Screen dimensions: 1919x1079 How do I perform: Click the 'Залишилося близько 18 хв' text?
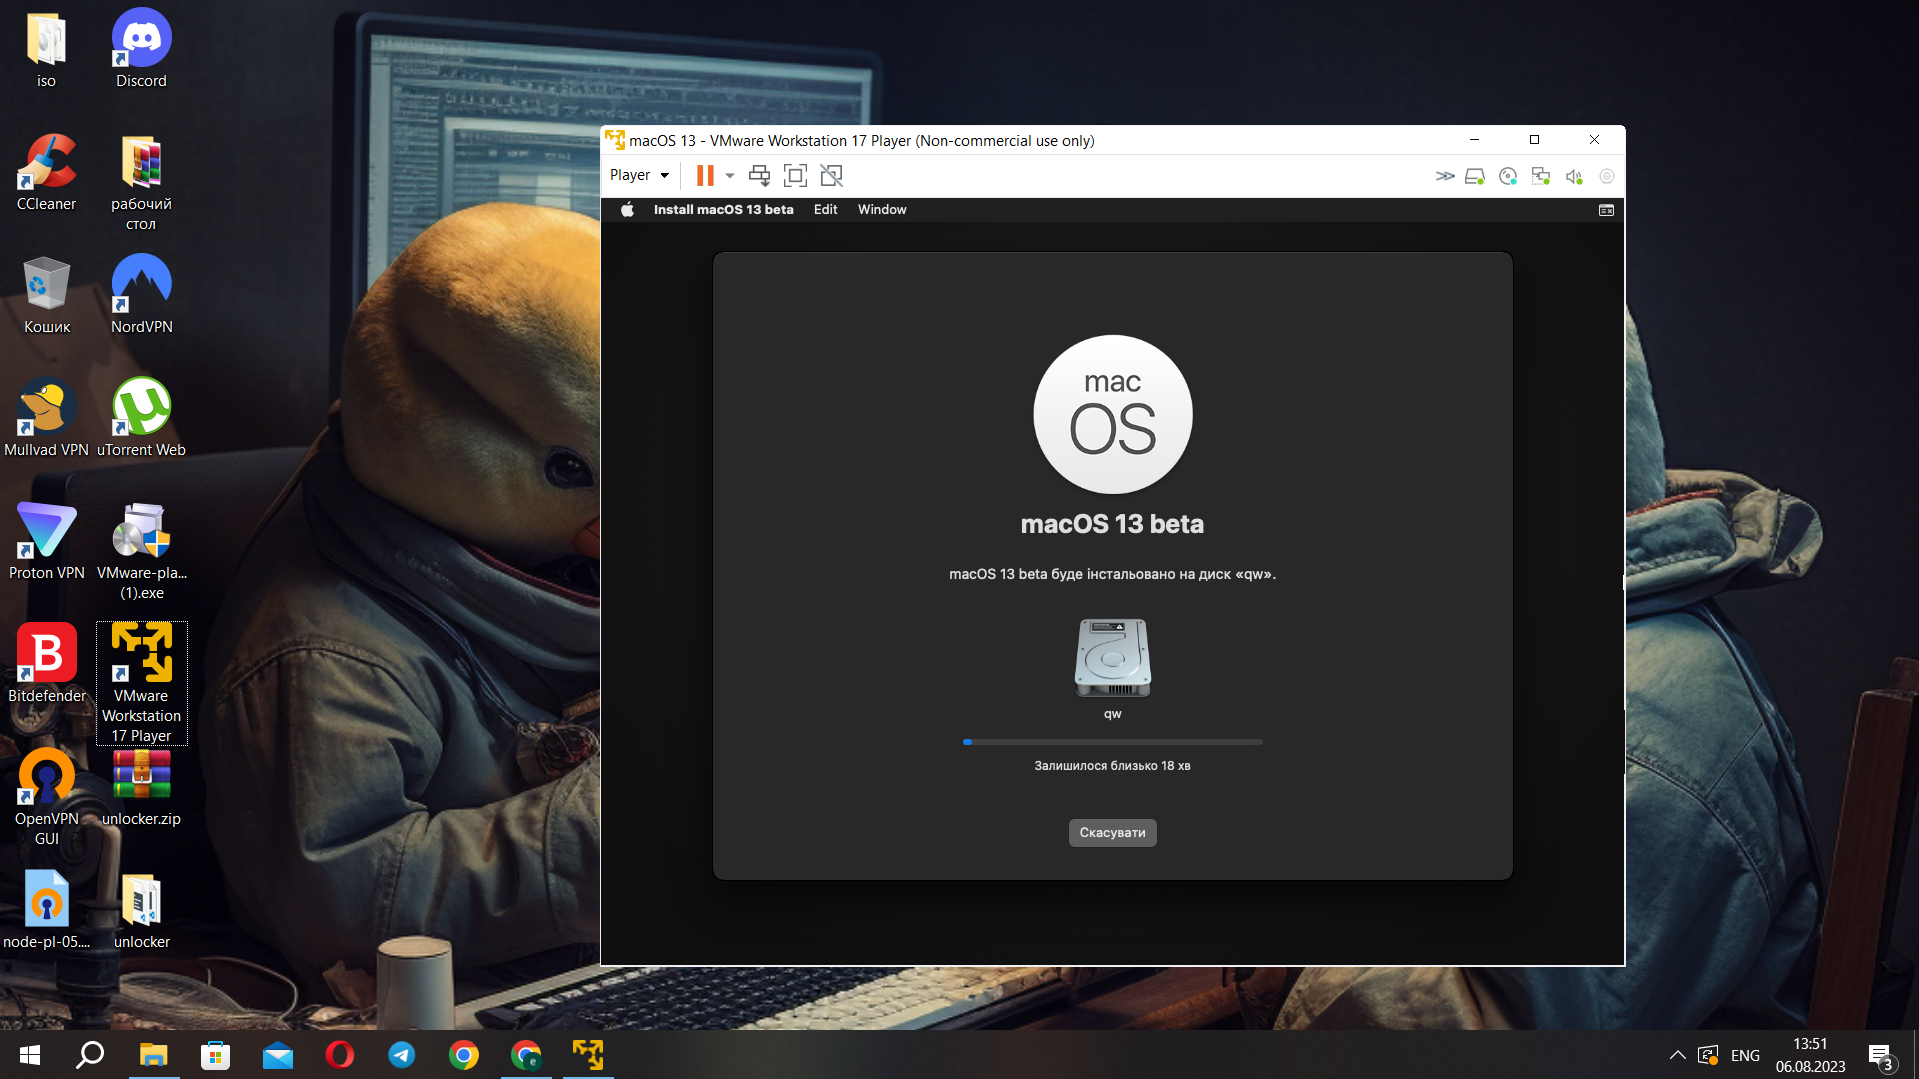[x=1112, y=766]
